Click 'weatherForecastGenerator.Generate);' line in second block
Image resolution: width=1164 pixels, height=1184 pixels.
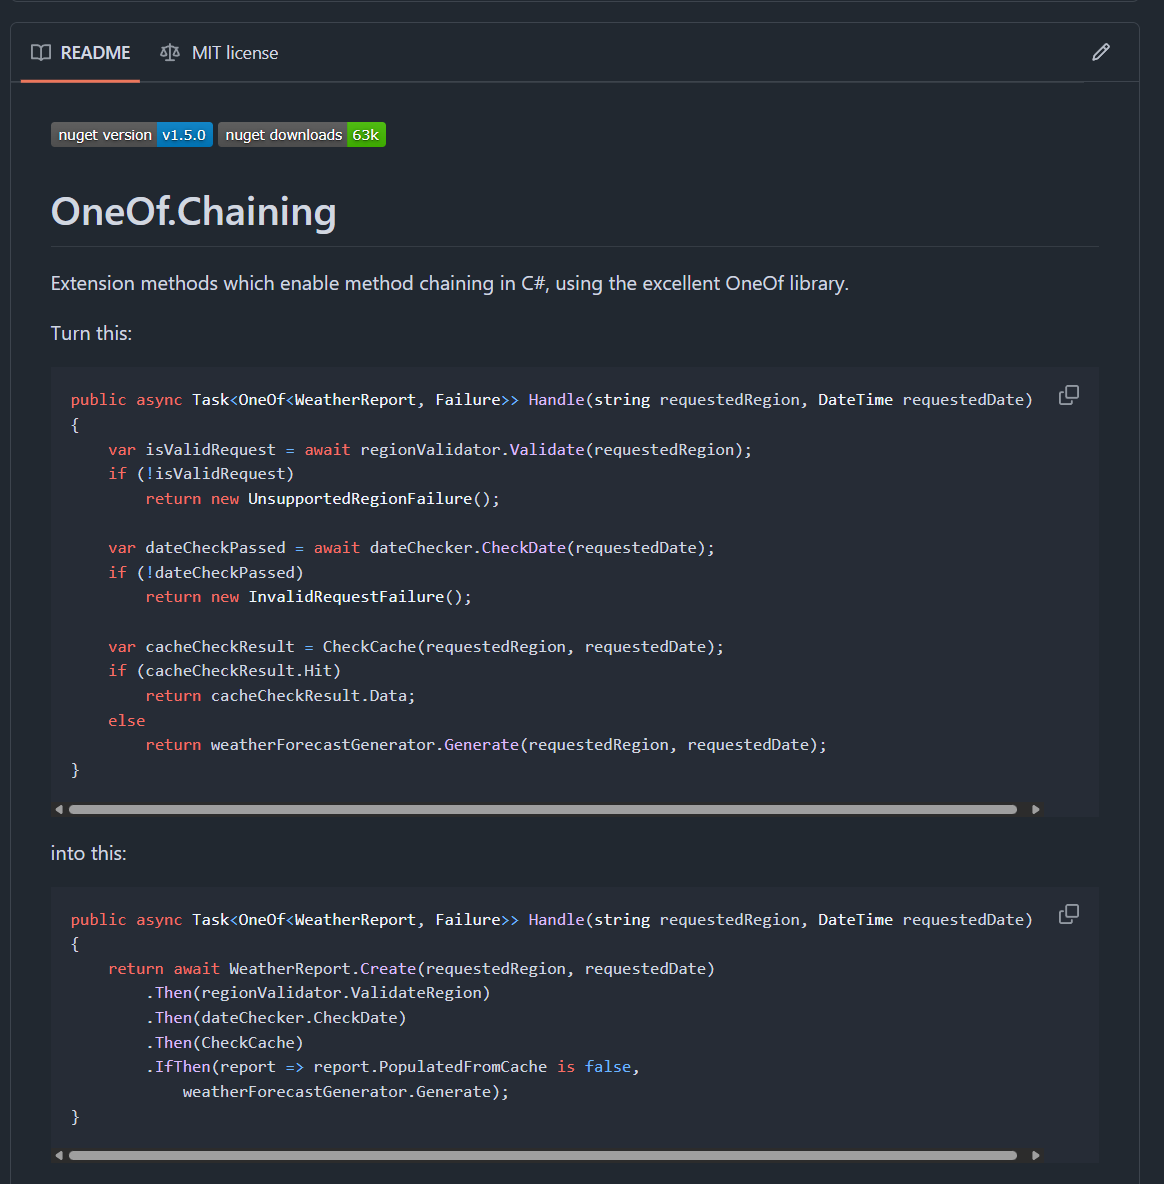(x=346, y=1091)
